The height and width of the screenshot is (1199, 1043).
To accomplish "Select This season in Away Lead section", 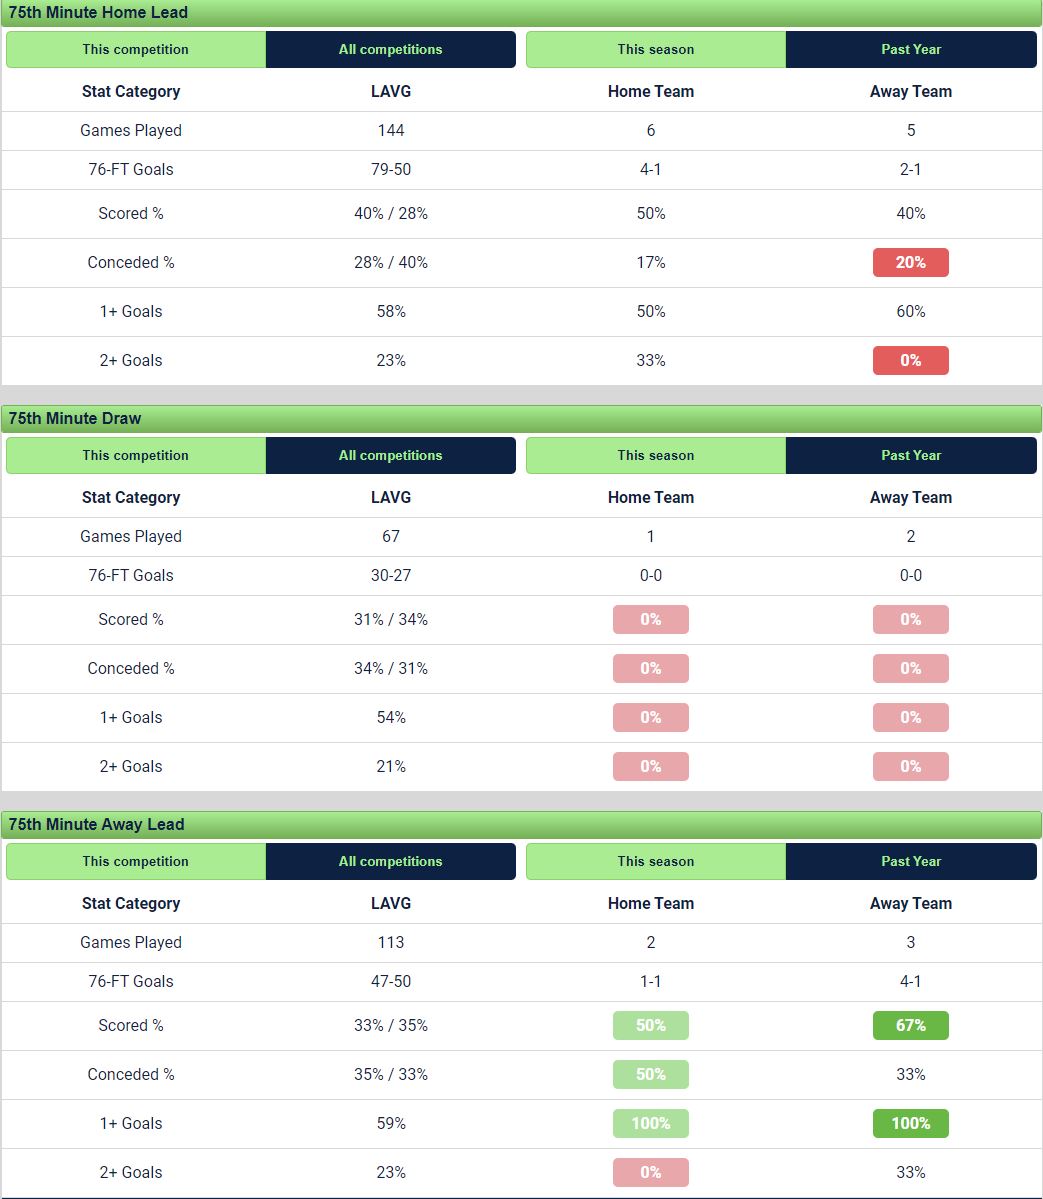I will pyautogui.click(x=656, y=861).
